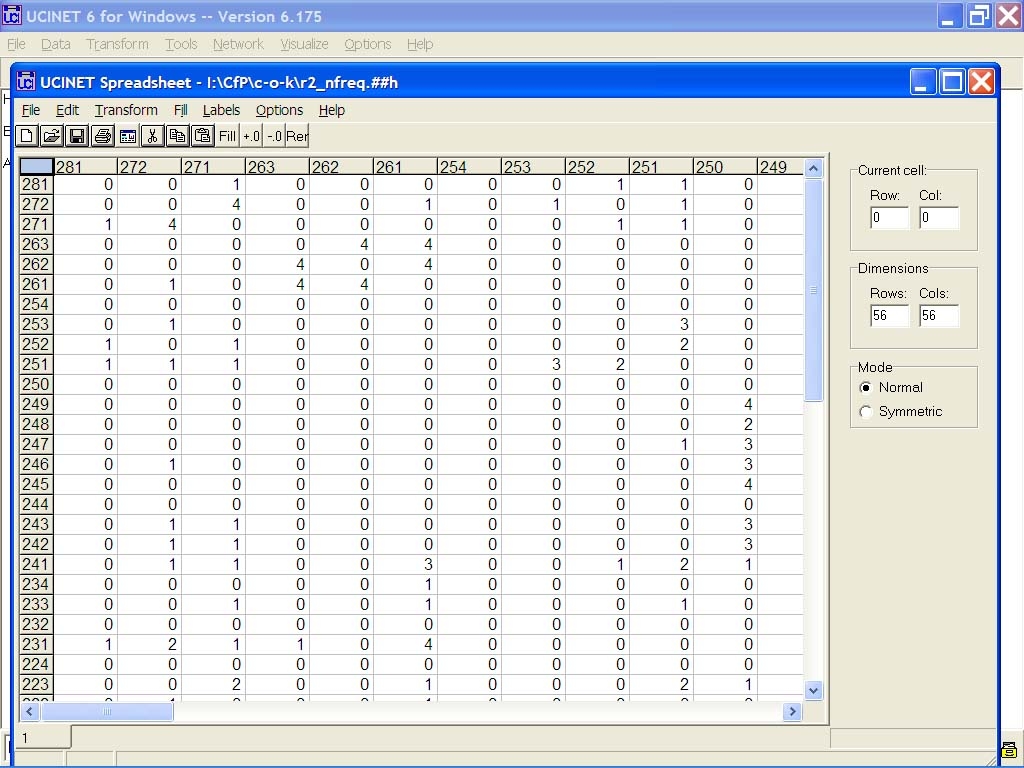
Task: Select the Symmetric mode radio button
Action: (866, 412)
